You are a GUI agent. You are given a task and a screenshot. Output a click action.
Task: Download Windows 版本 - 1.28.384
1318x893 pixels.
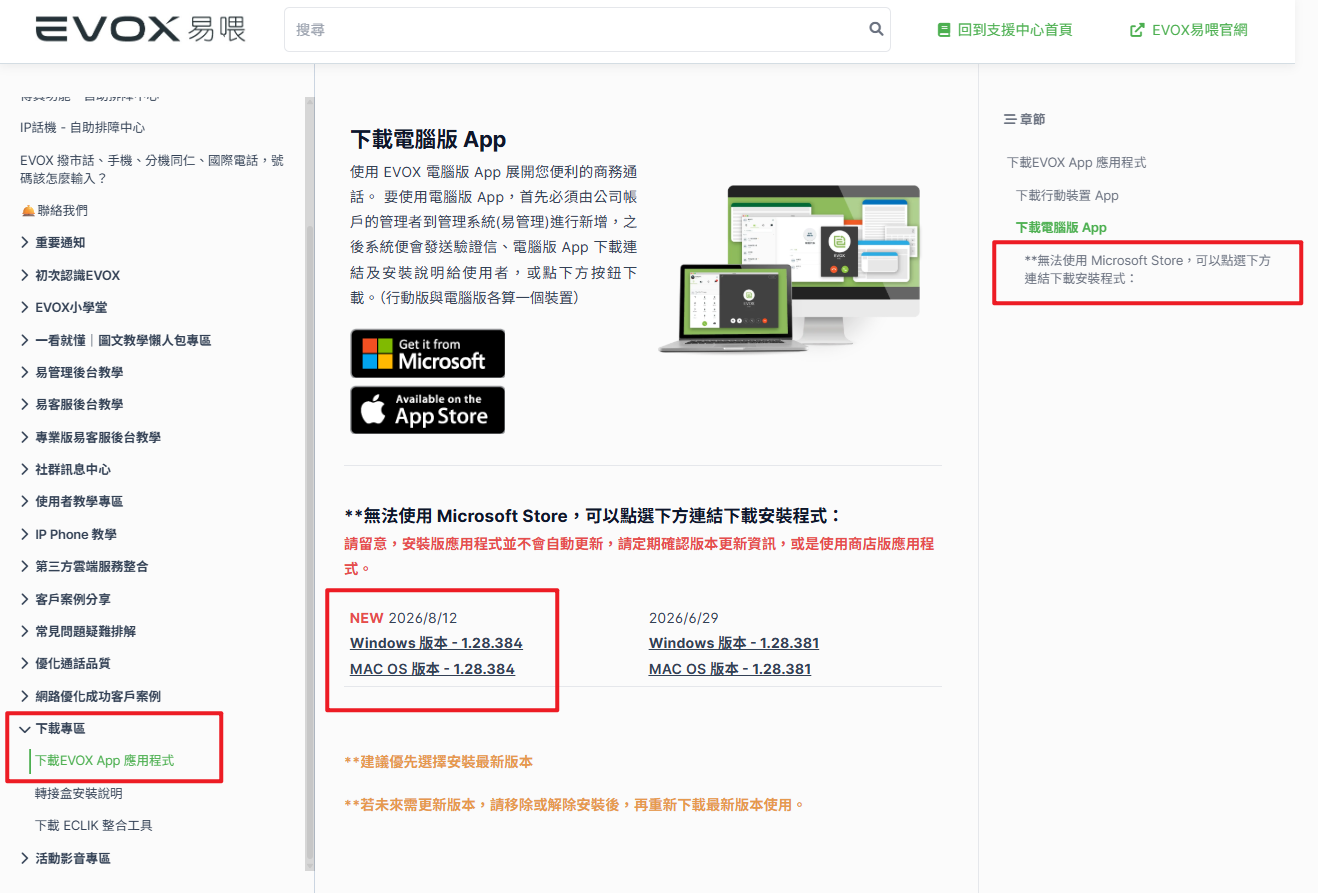[436, 643]
